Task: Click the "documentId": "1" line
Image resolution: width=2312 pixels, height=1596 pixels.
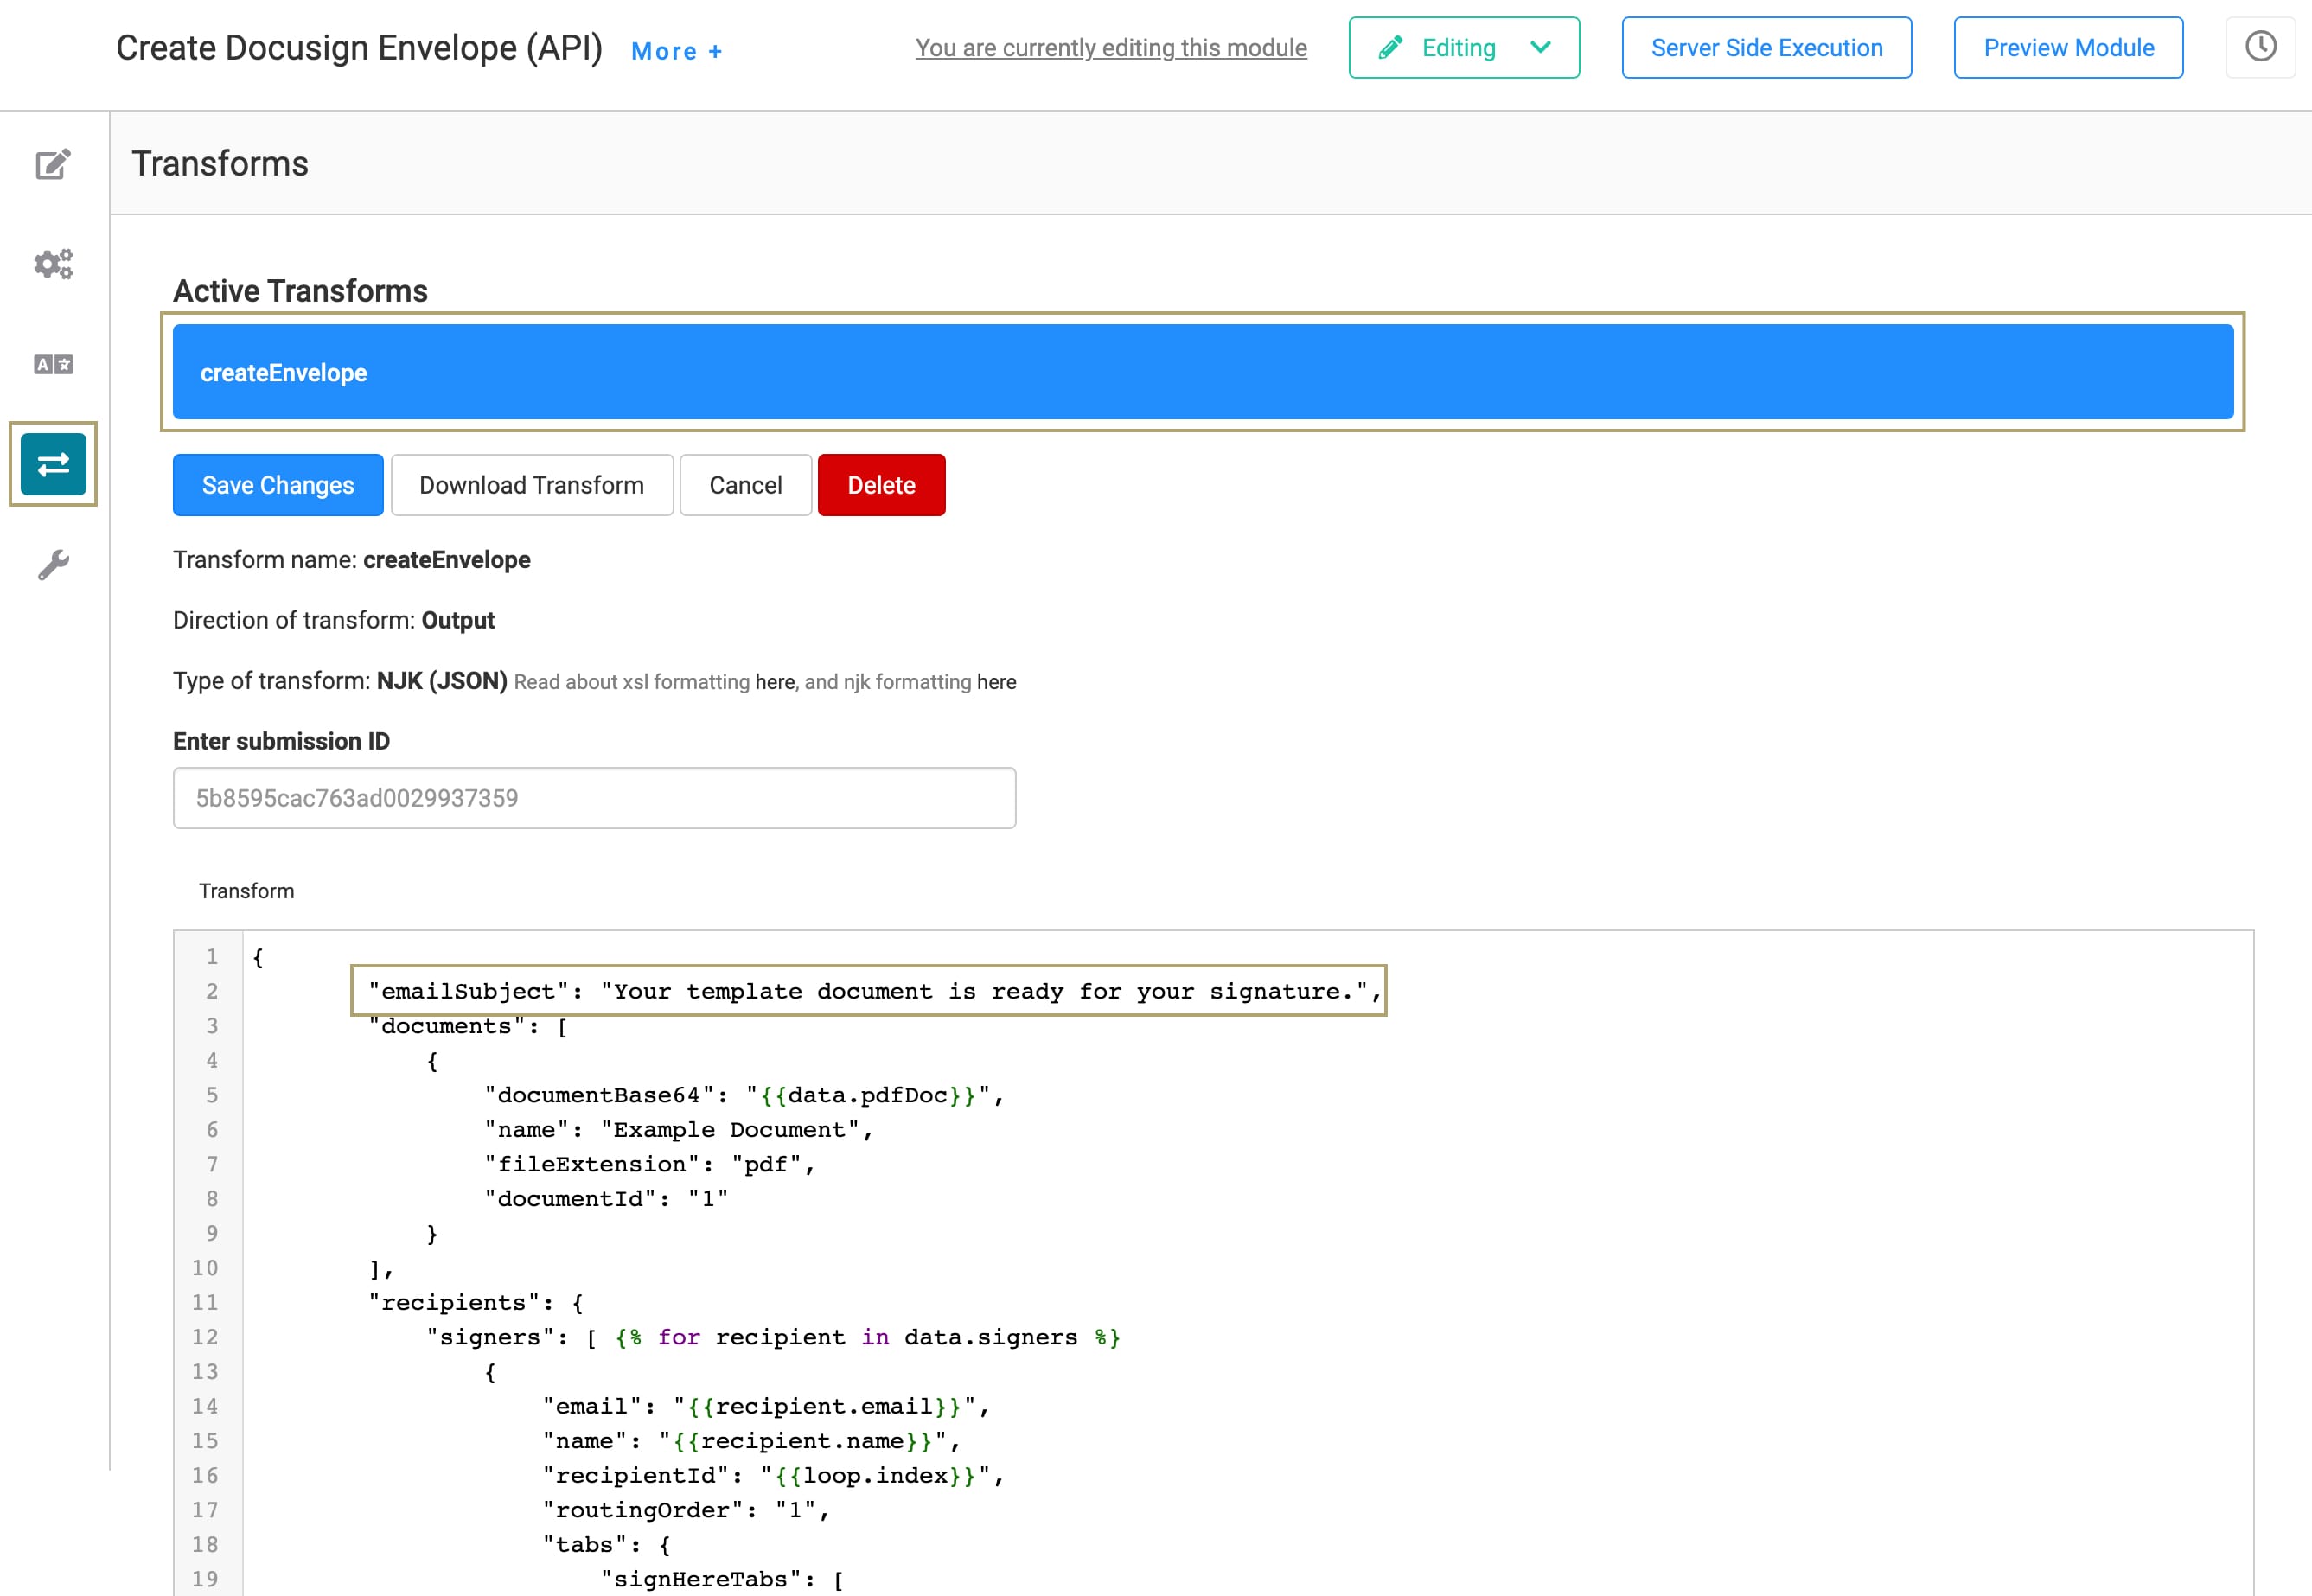Action: coord(606,1199)
